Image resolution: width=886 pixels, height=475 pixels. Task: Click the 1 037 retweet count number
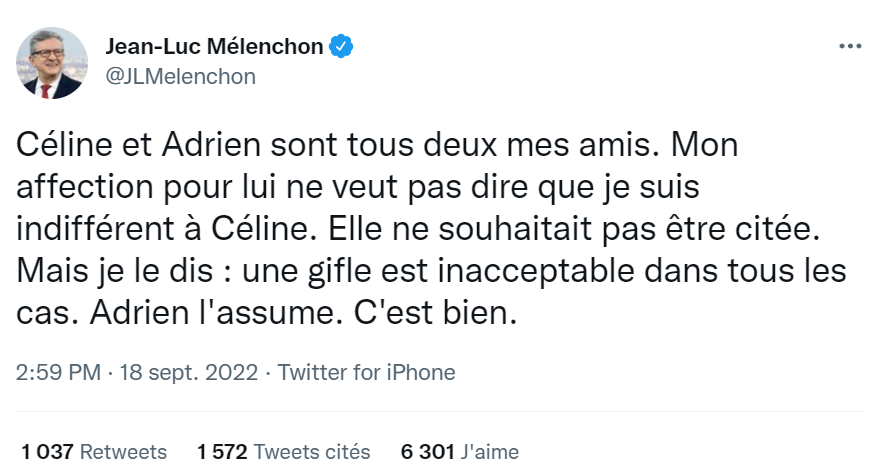coord(47,452)
